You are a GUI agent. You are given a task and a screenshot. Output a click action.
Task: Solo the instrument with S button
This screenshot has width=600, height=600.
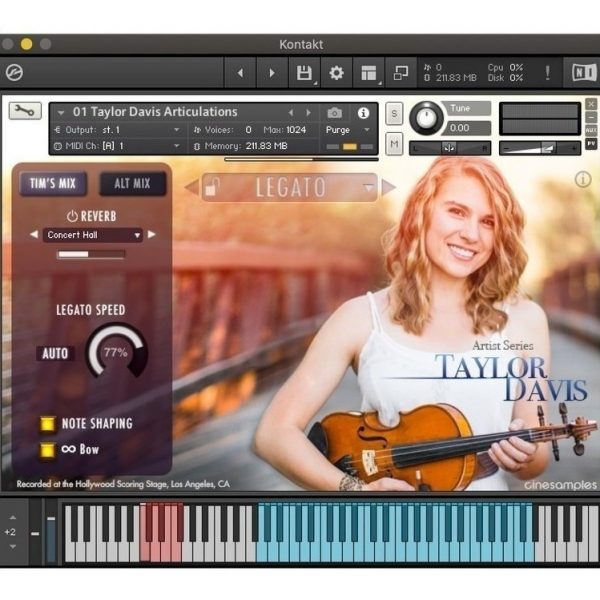[394, 114]
